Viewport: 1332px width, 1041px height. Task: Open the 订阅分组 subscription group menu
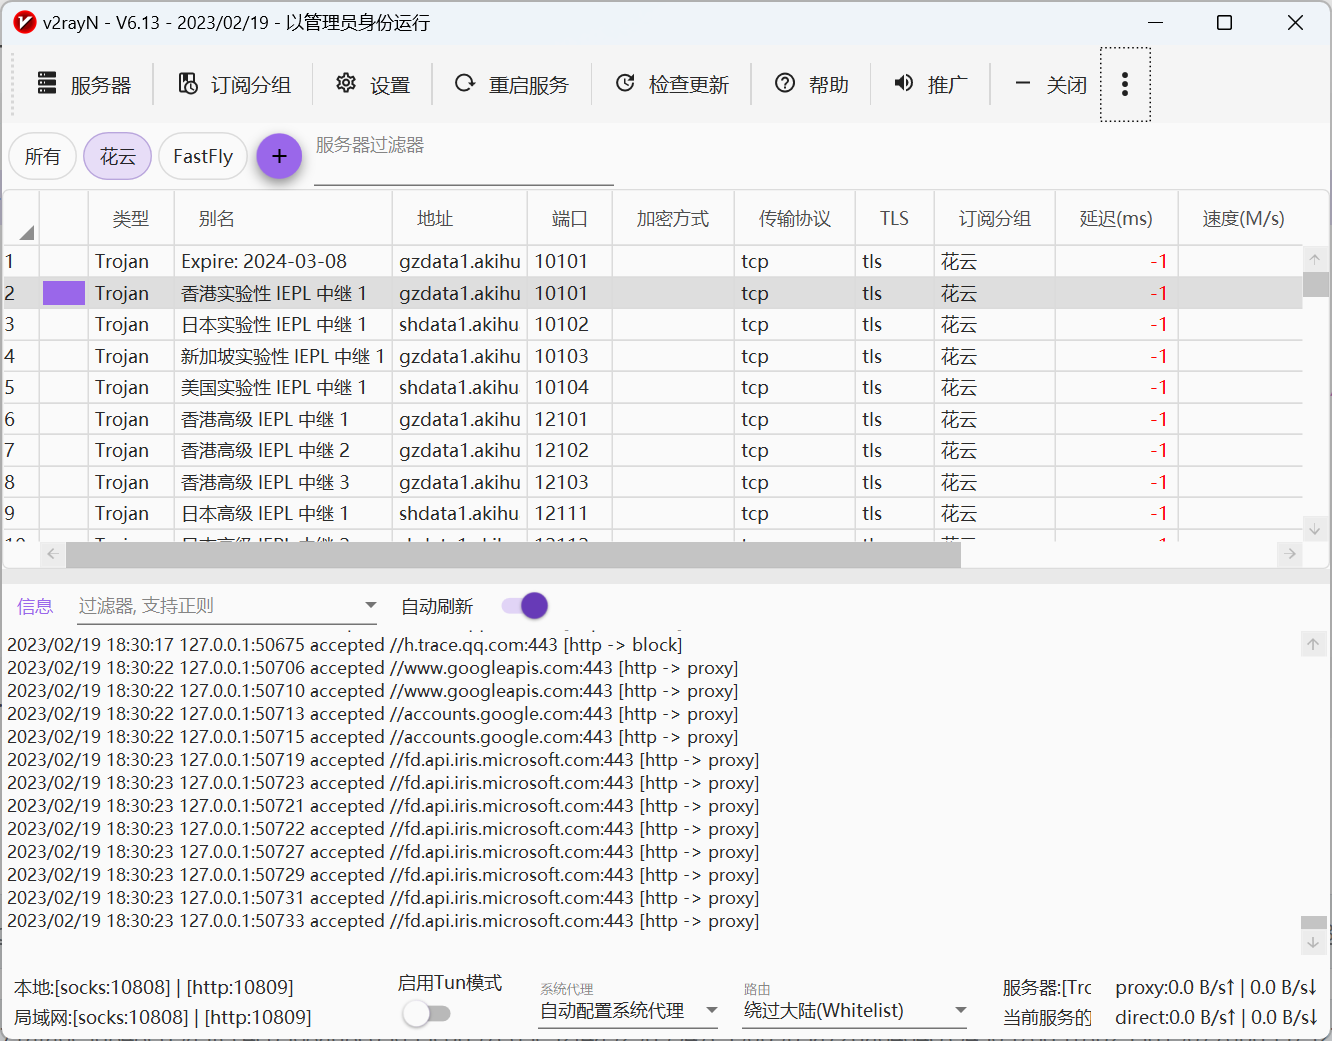coord(234,85)
